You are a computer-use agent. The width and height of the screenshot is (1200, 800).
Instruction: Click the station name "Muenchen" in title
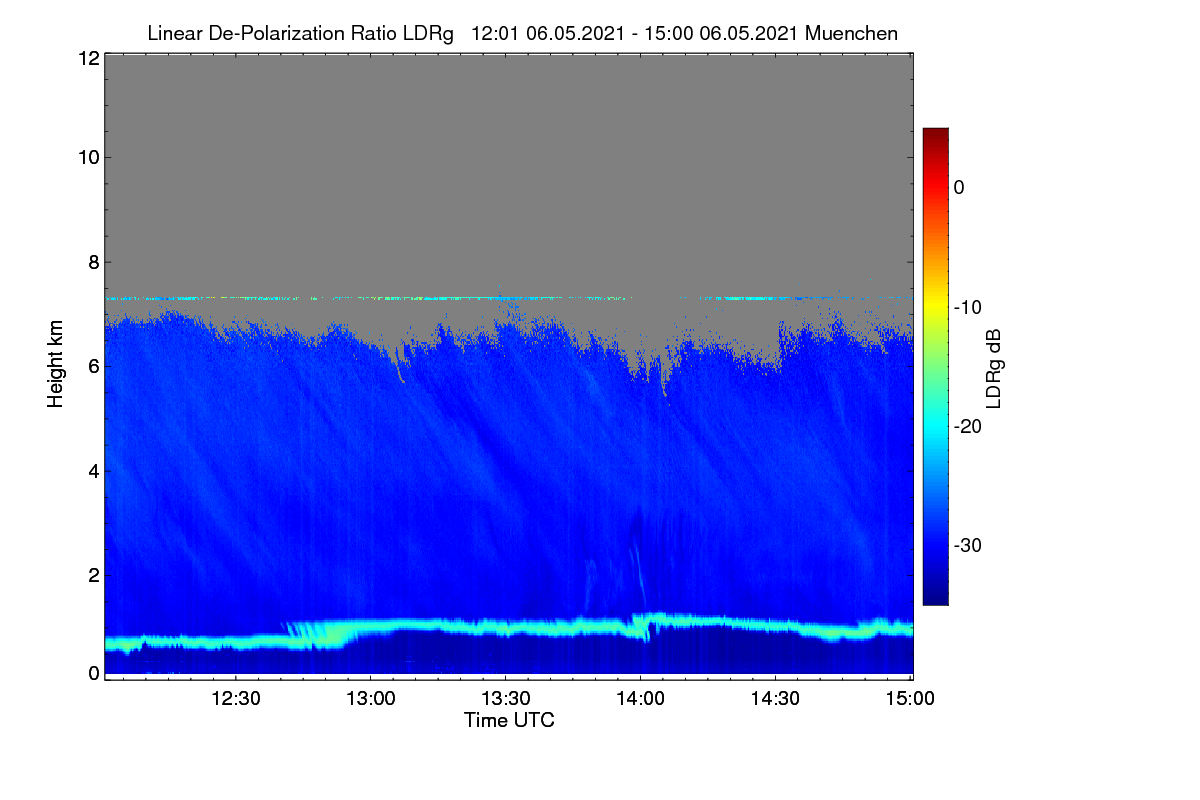[852, 33]
